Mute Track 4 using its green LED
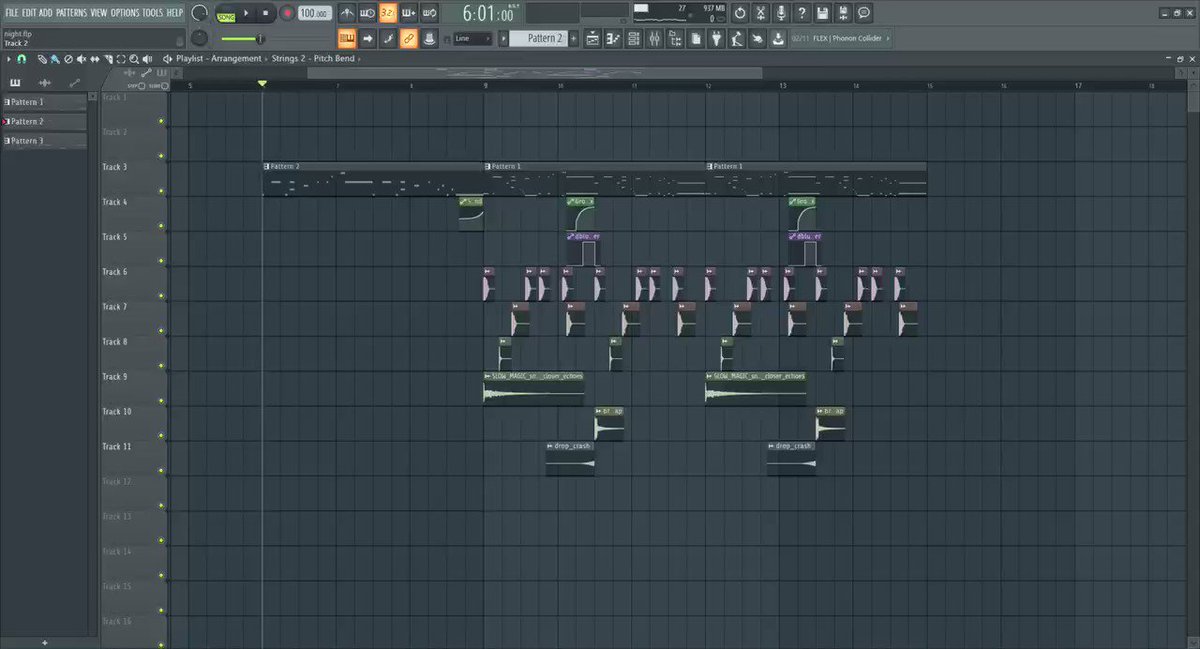Viewport: 1200px width, 649px height. (160, 226)
